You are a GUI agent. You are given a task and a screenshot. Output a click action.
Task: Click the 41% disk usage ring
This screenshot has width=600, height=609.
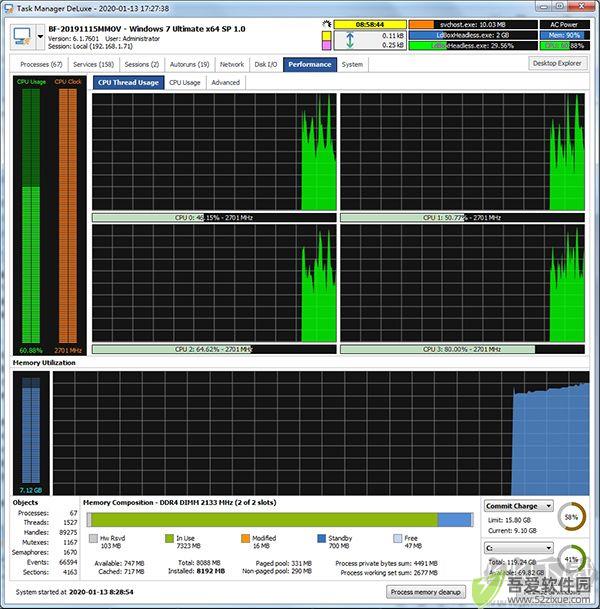click(571, 559)
